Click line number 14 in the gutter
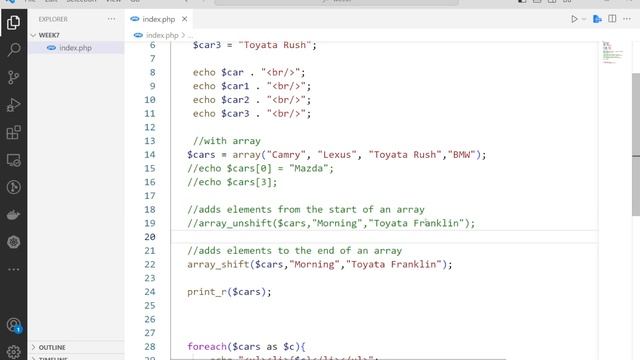Screen dimensions: 640x360 [x=150, y=155]
